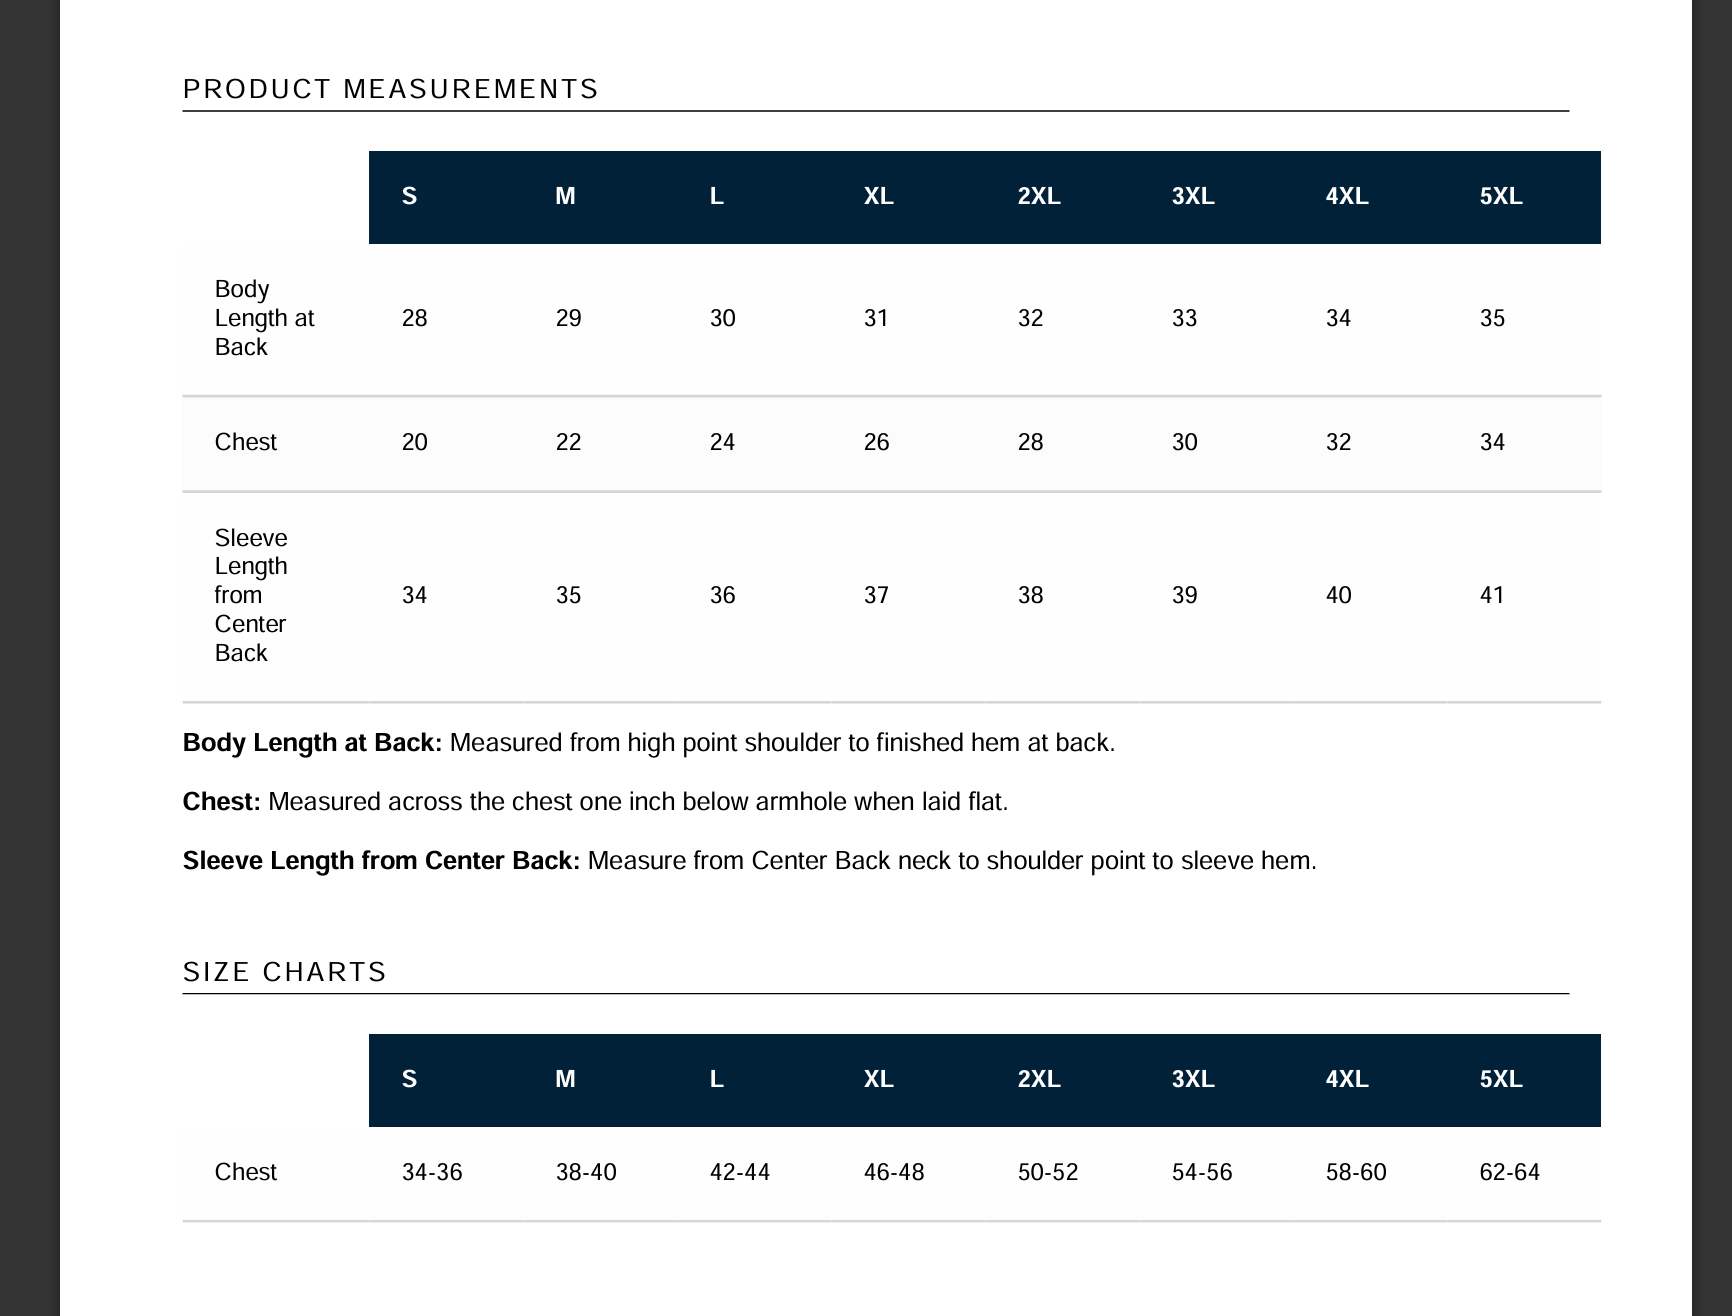Click the 46-48 chest size range

tap(893, 1172)
